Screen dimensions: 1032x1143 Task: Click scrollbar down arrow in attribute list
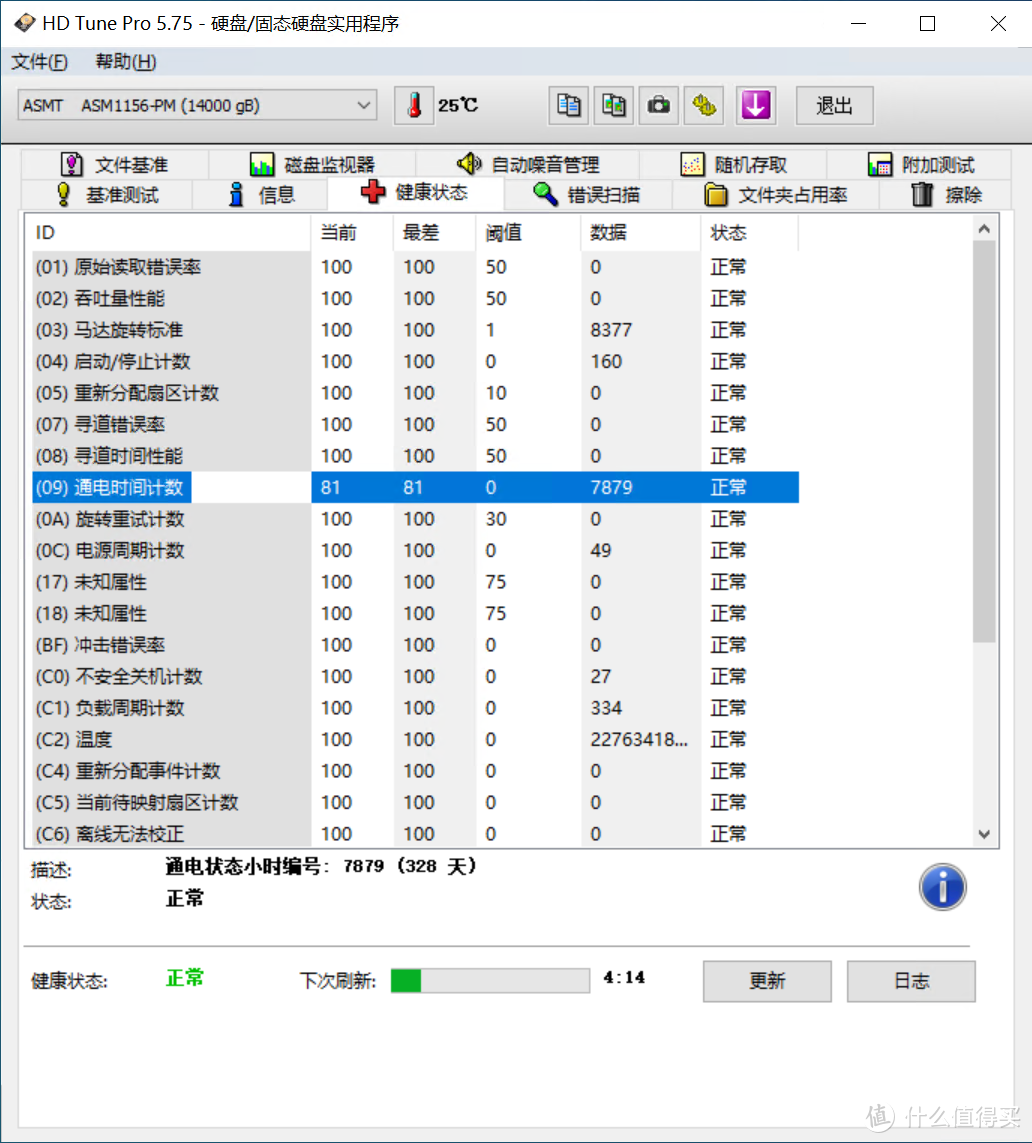pos(984,833)
